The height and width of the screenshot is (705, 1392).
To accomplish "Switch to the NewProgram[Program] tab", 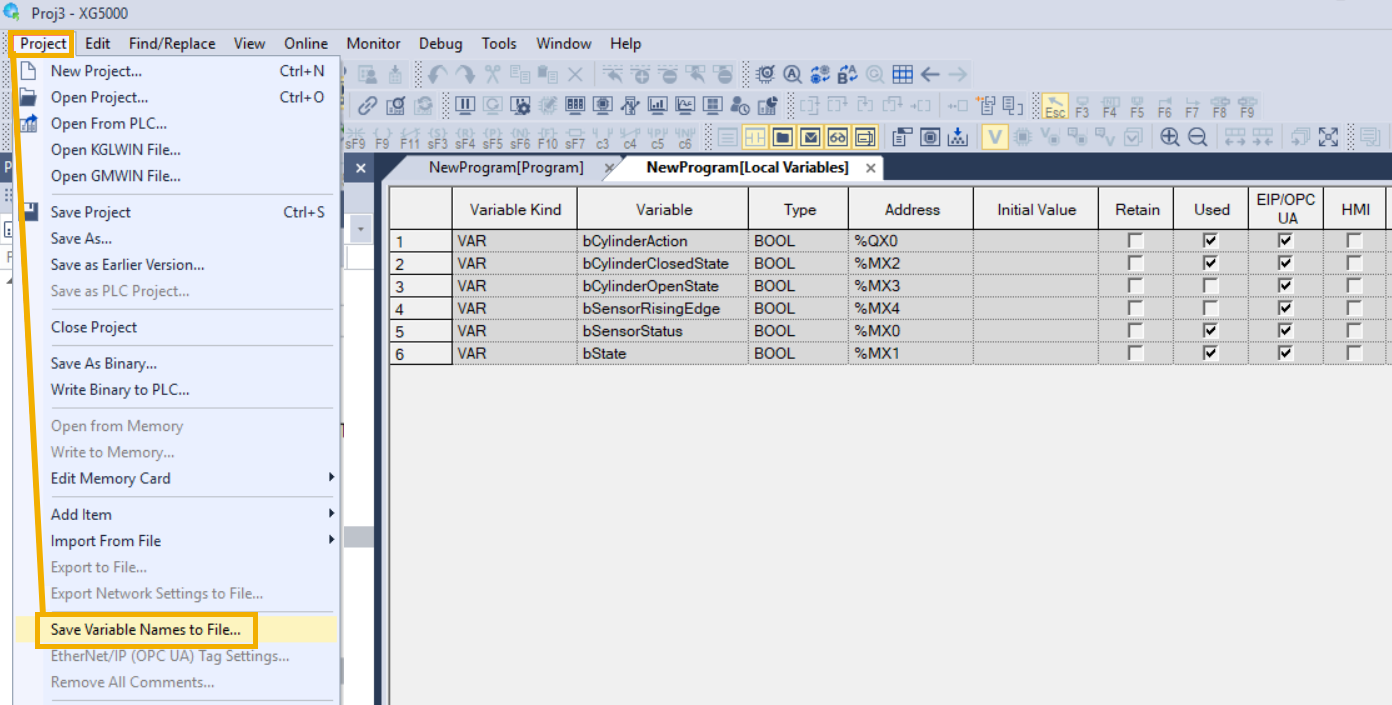I will click(x=506, y=168).
